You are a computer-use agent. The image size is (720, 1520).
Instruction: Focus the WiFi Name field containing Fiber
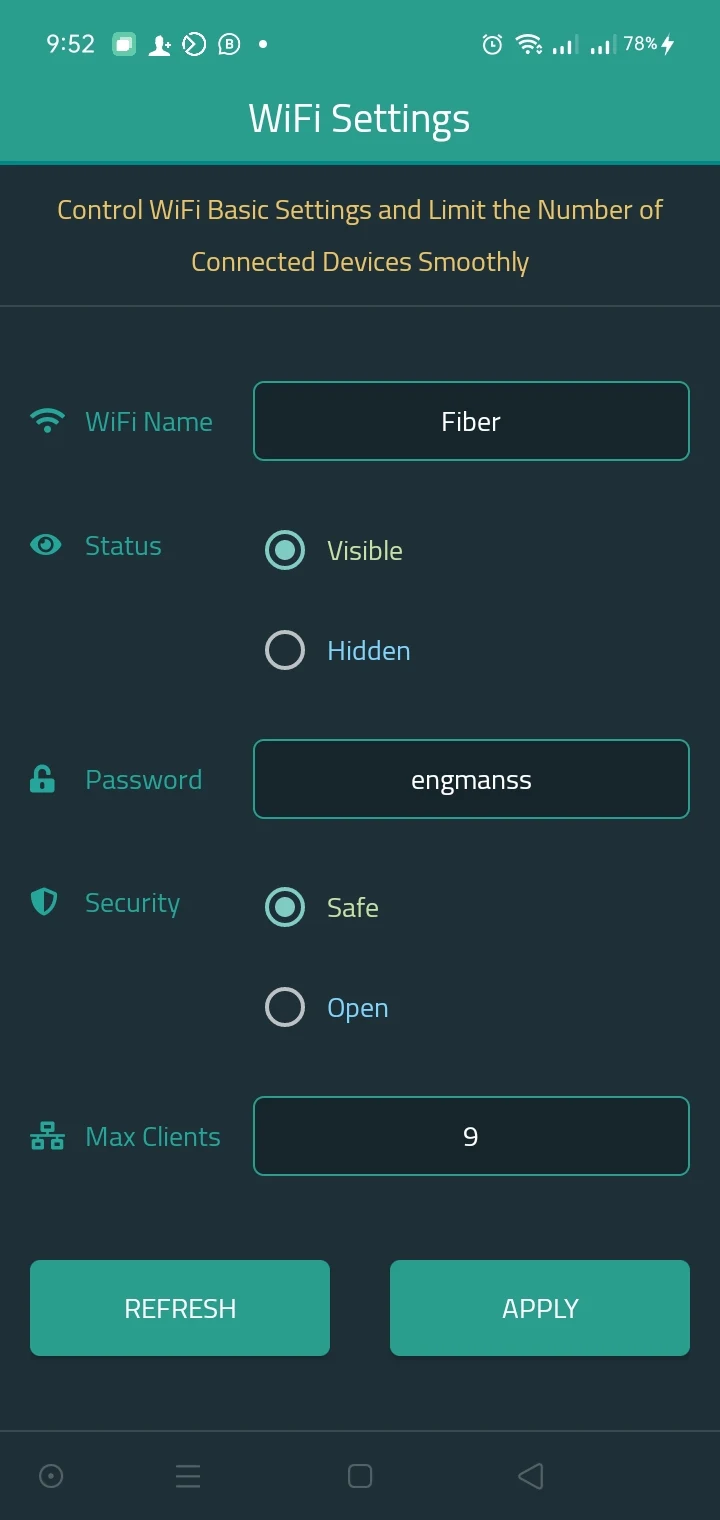pos(471,421)
